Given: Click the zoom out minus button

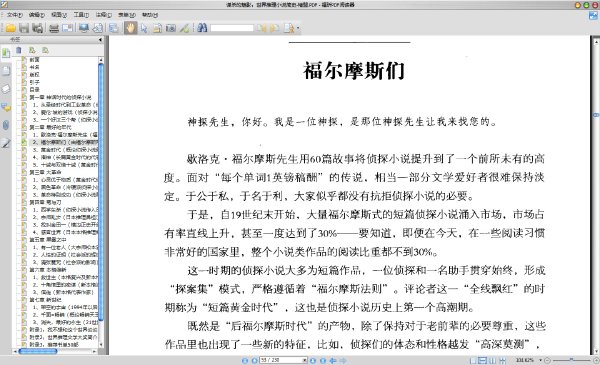Looking at the screenshot, I should pyautogui.click(x=548, y=360).
